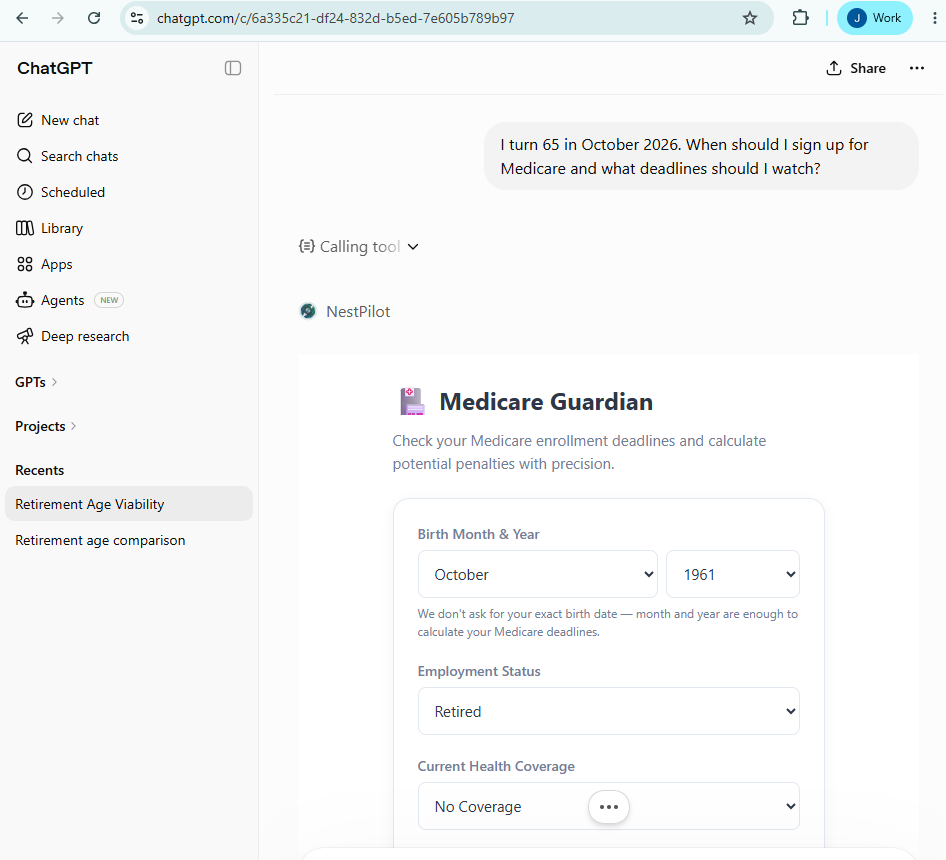Collapse the sidebar with the panel icon
This screenshot has width=946, height=860.
pyautogui.click(x=233, y=68)
